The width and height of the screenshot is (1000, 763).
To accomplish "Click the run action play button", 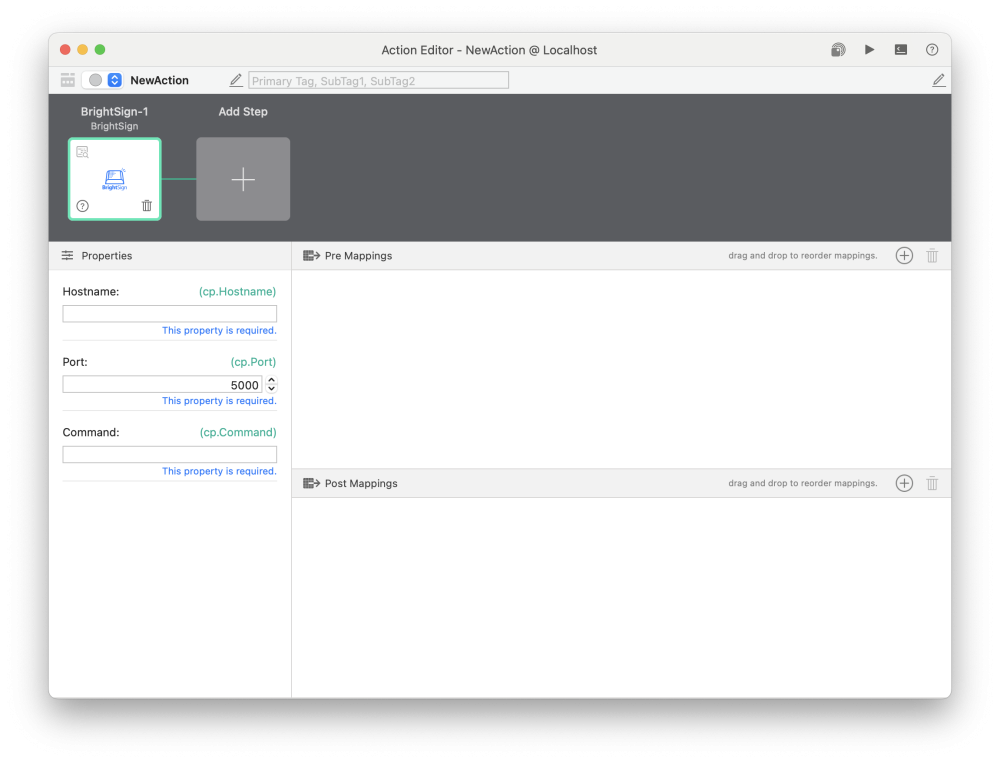I will point(869,50).
